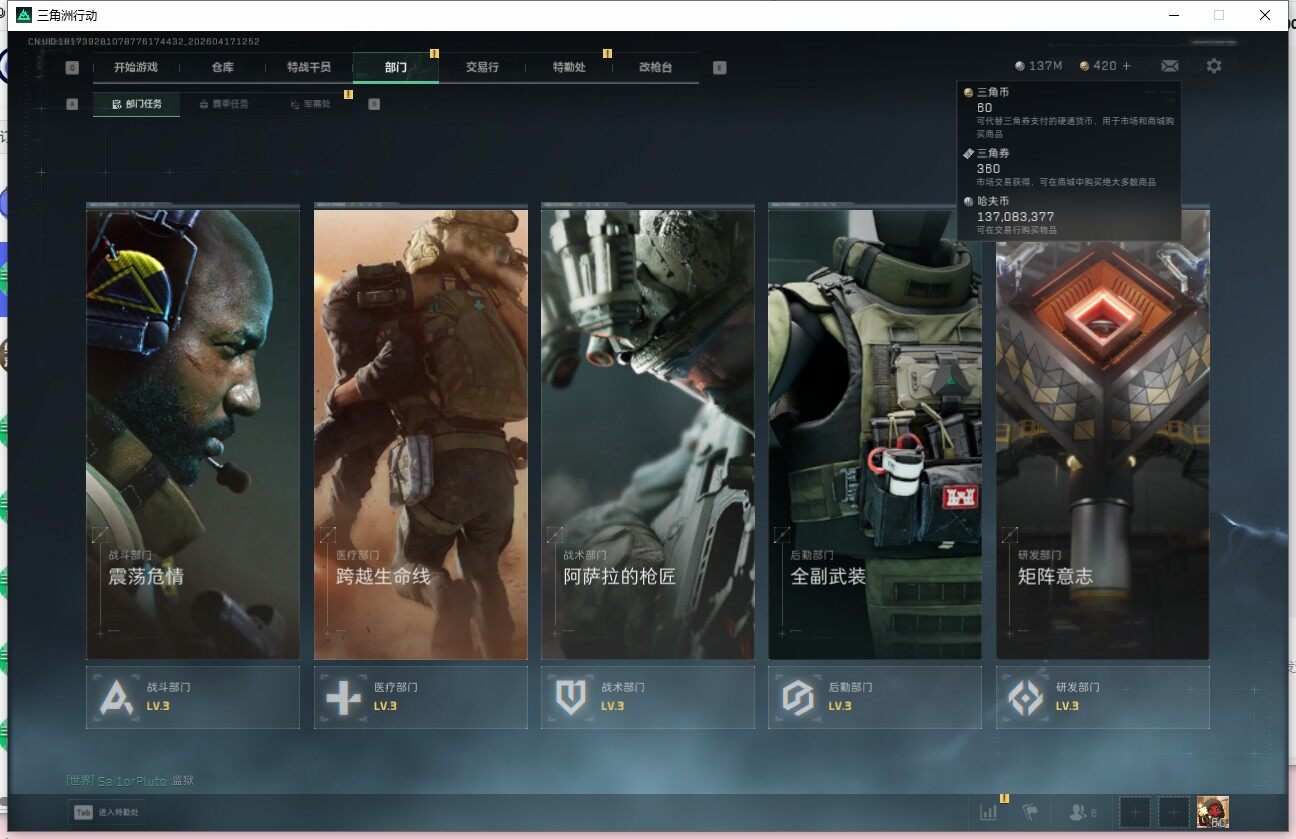Select the 医疗部门 cross icon
Screen dimensions: 1296x839
343,697
